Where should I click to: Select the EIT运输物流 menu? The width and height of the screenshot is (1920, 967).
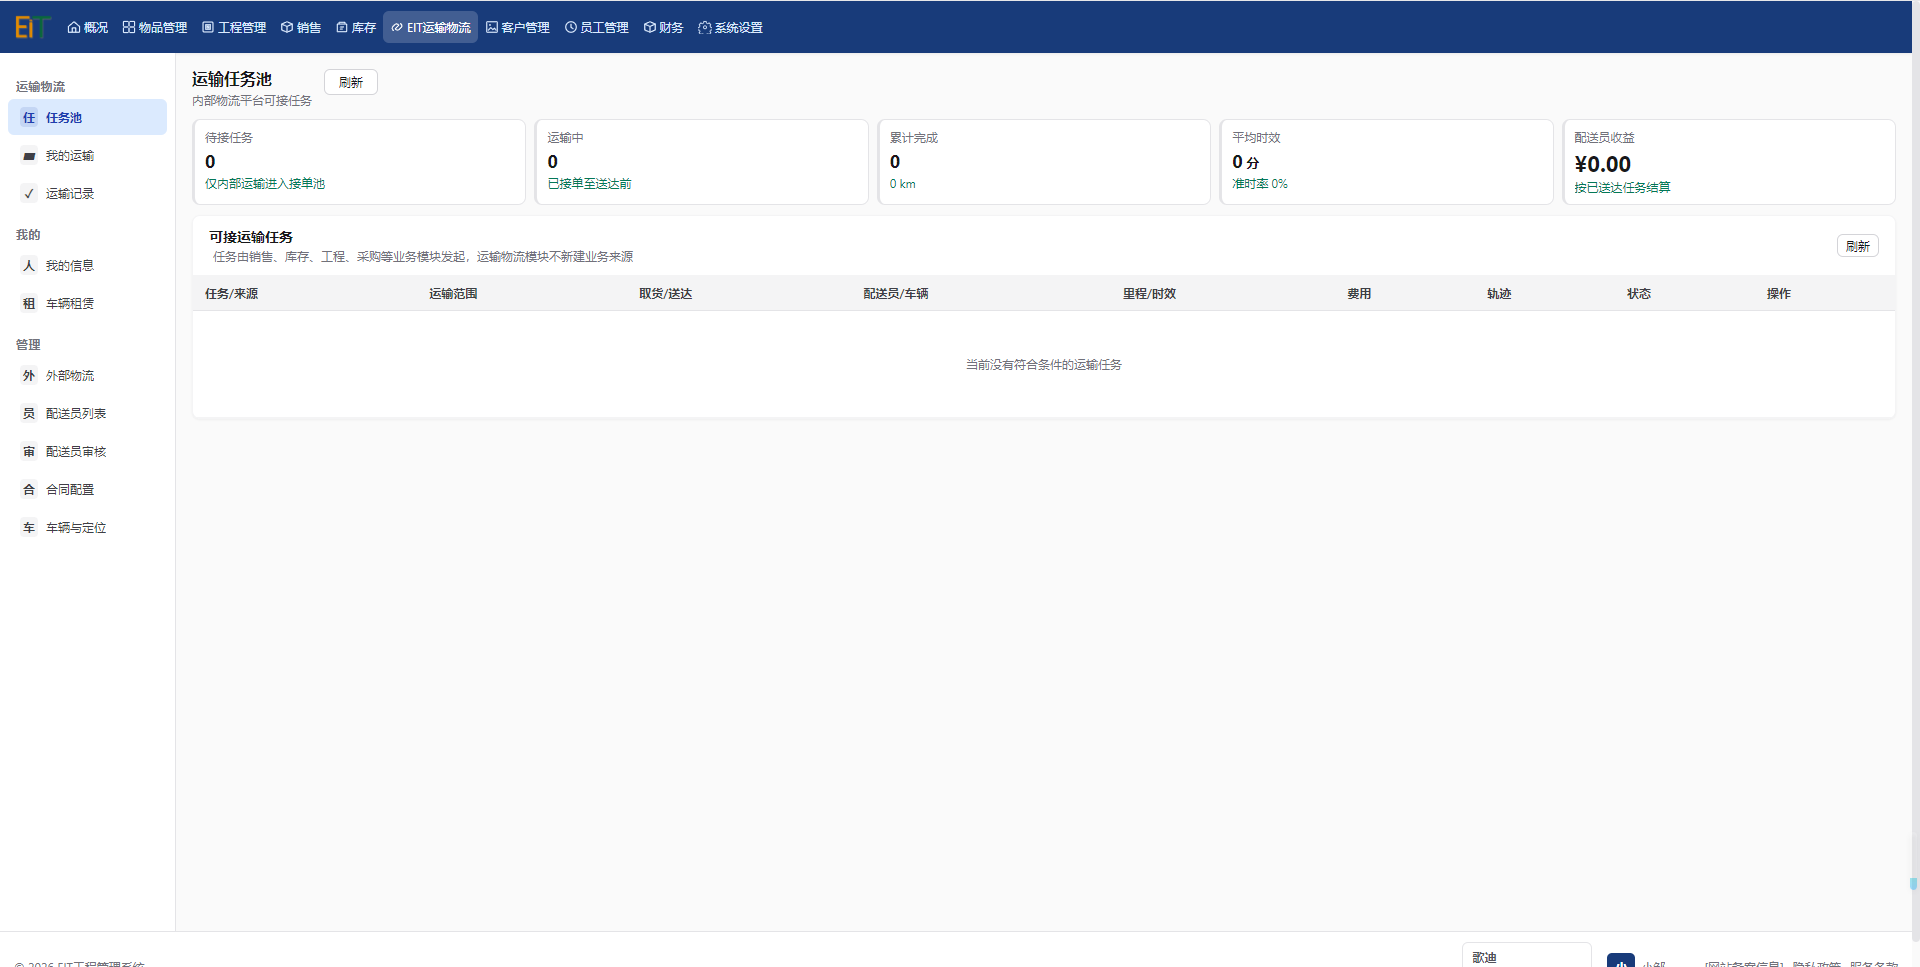(431, 27)
